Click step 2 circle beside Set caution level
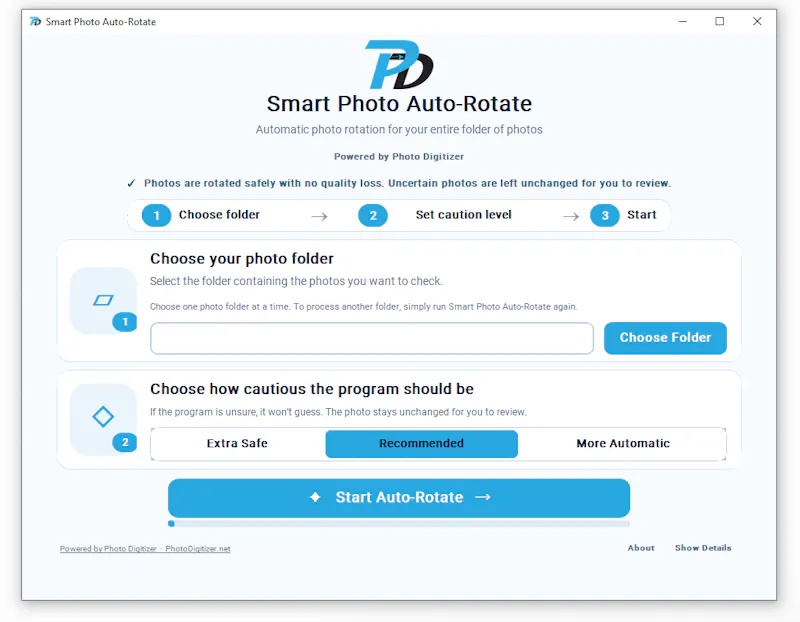Screen dimensions: 800x622 pyautogui.click(x=372, y=215)
